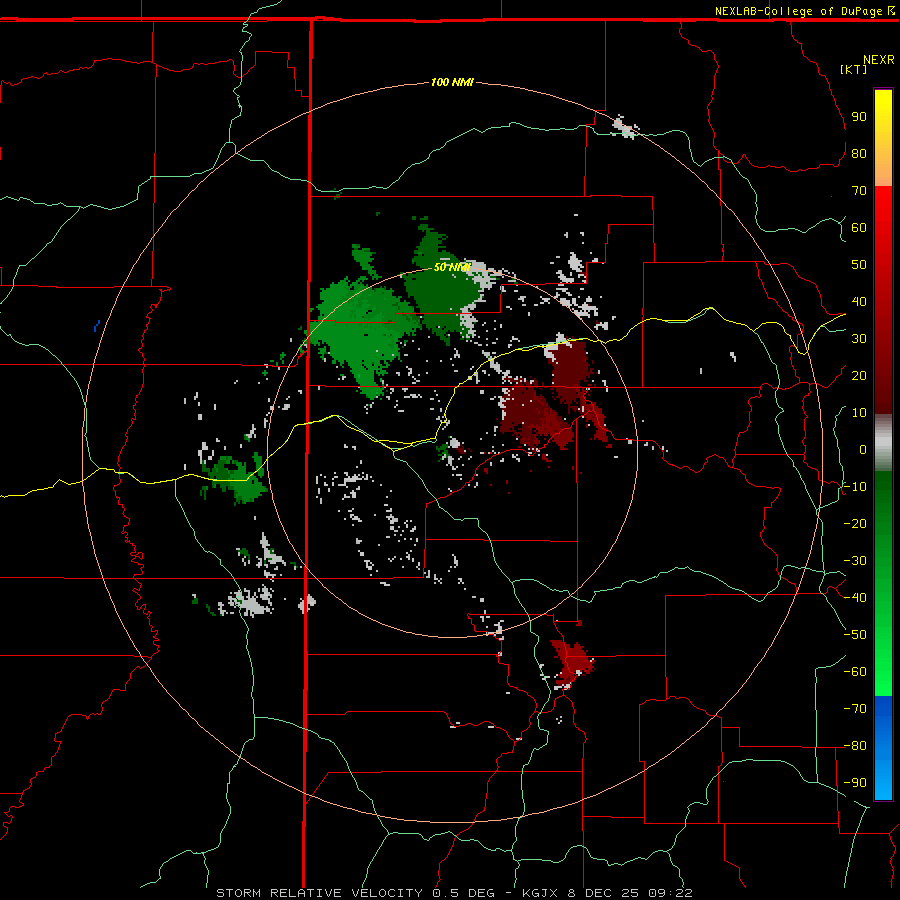Click the 50 NMI range ring label
Image resolution: width=900 pixels, height=900 pixels.
(452, 267)
